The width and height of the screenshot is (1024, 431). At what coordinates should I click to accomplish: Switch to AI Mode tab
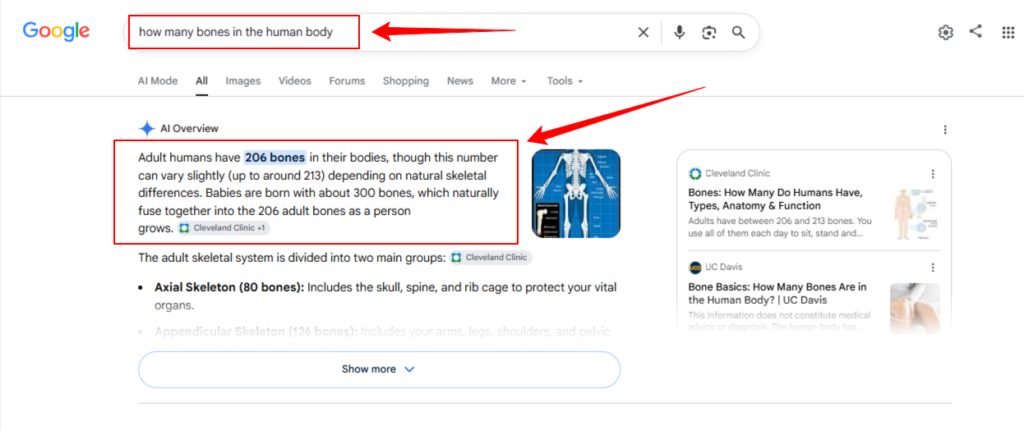(157, 81)
